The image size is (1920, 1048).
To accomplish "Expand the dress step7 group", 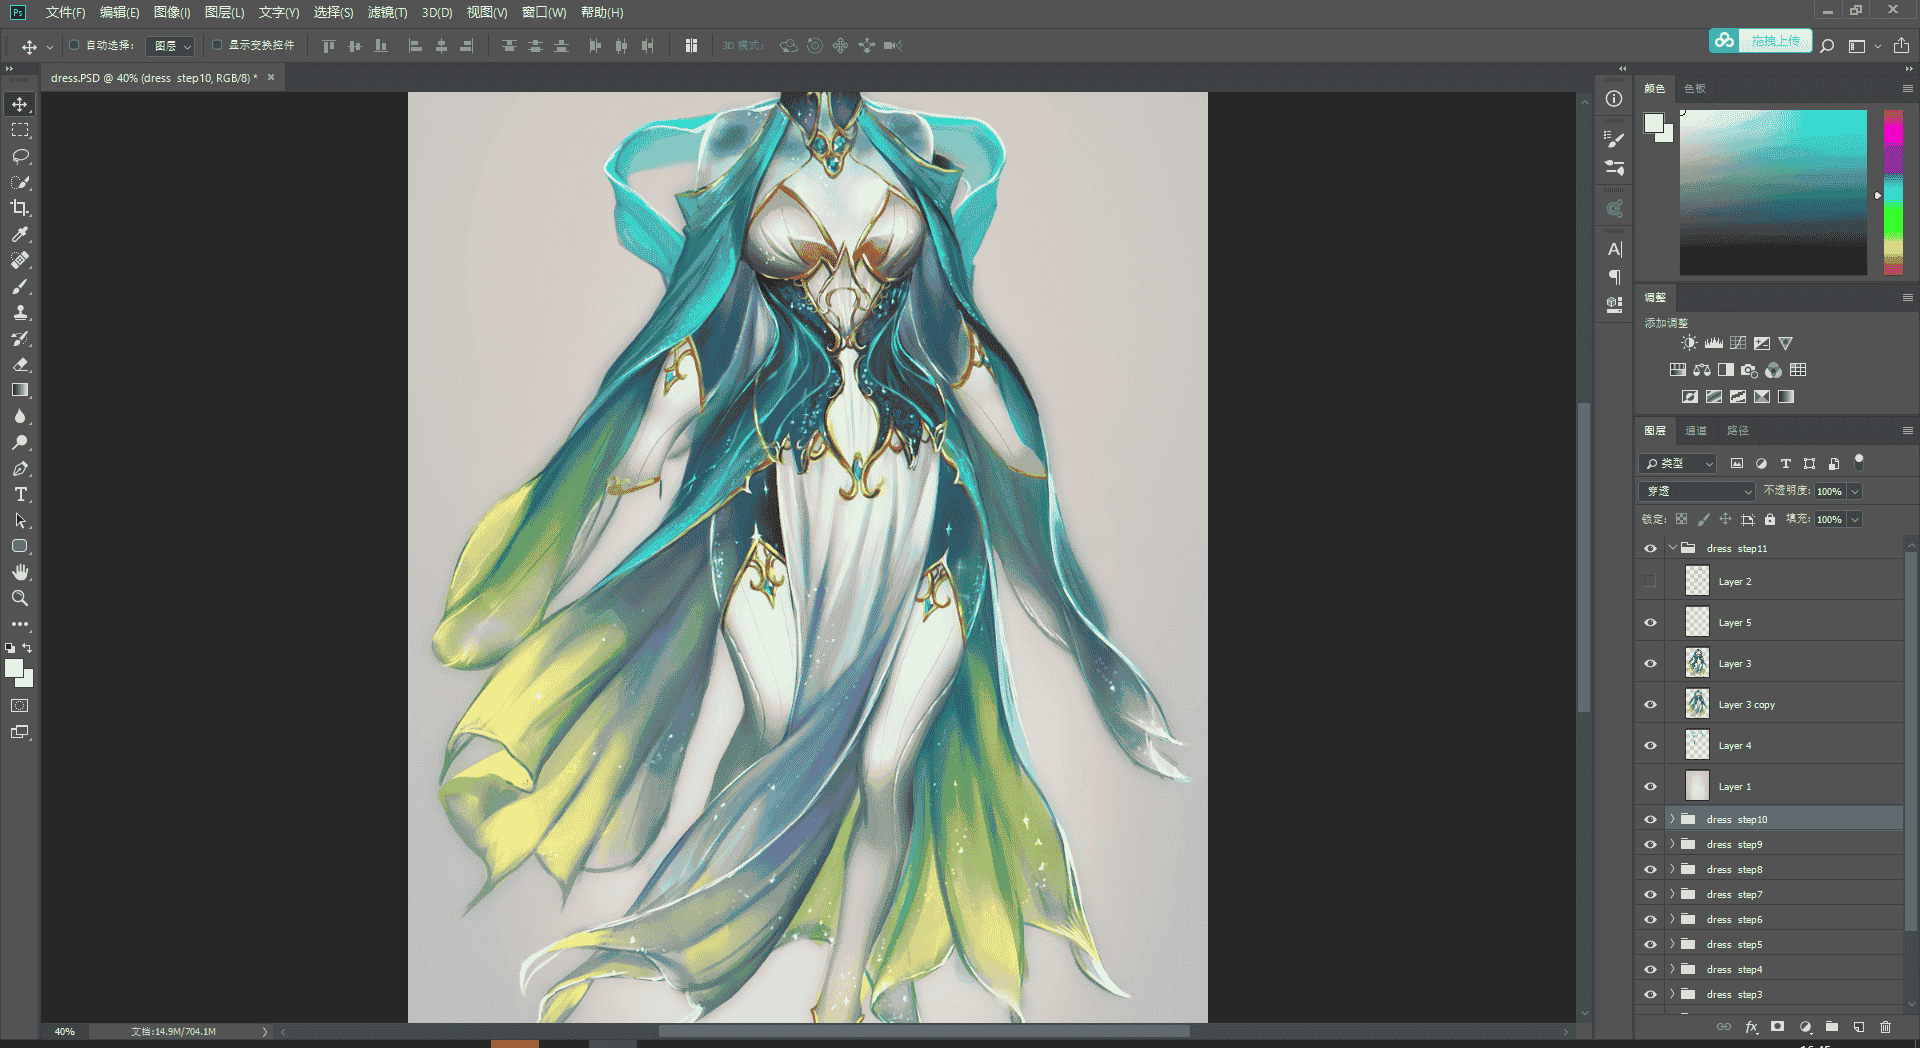I will tap(1672, 894).
